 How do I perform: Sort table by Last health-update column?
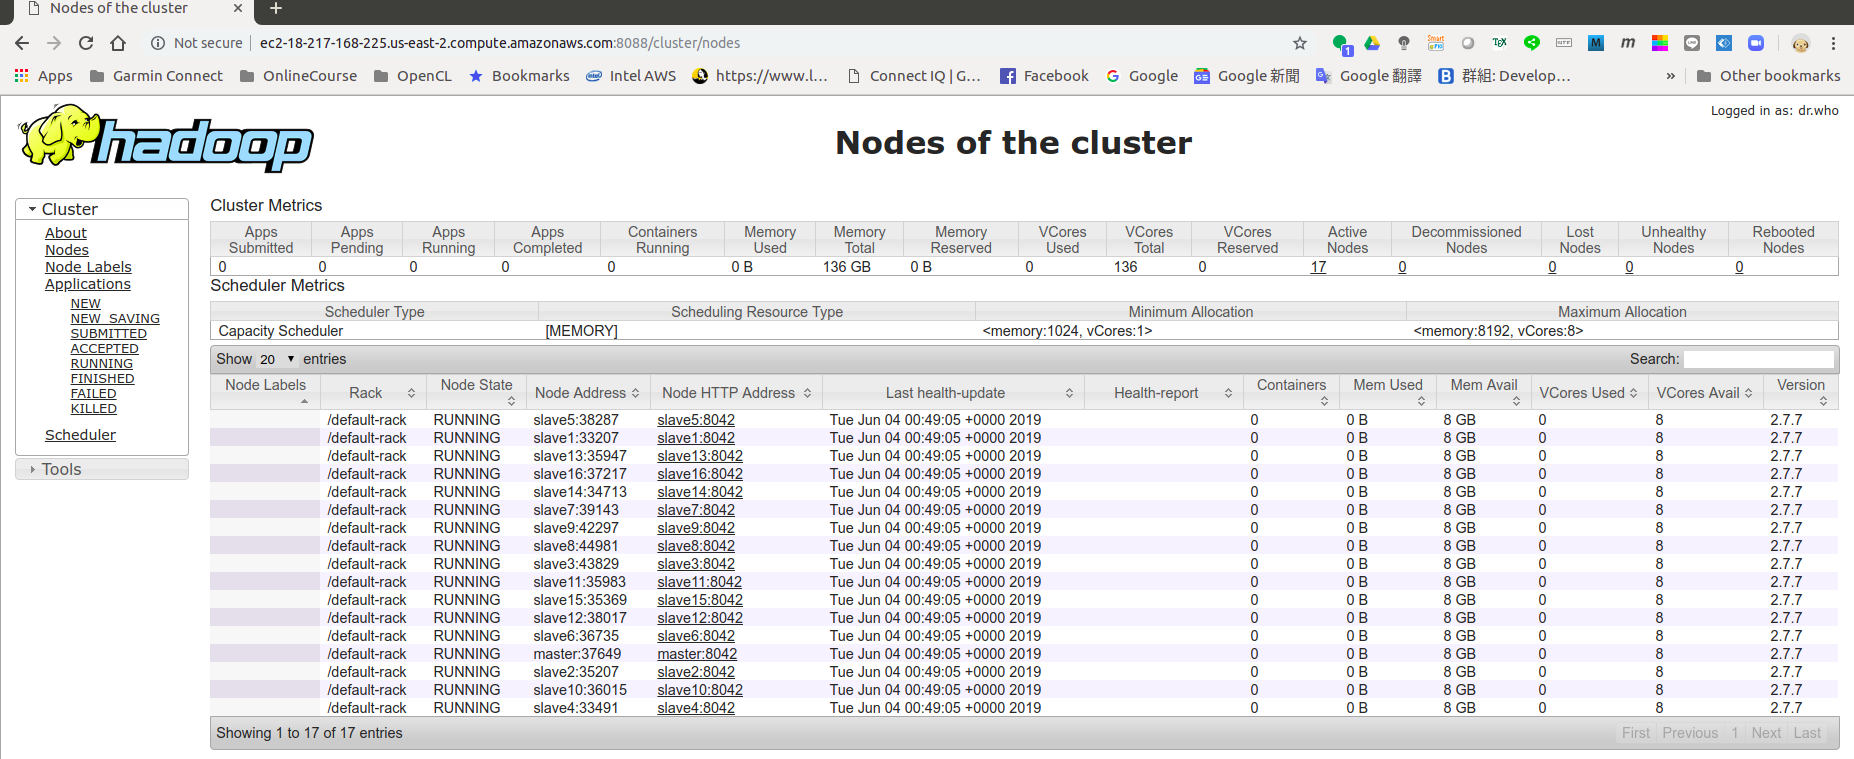pos(953,393)
